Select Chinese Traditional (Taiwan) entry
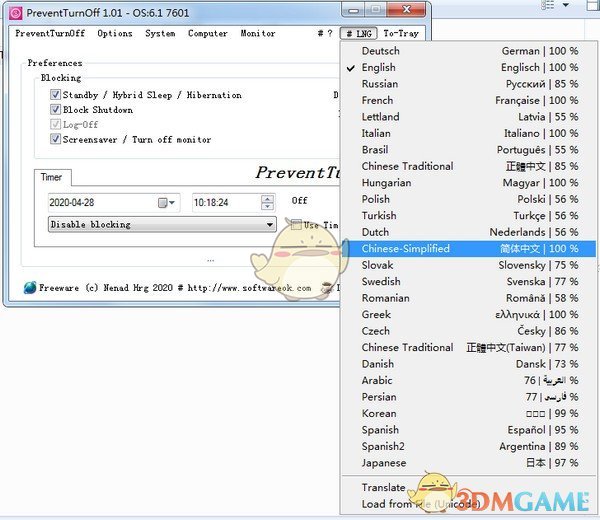Image resolution: width=600 pixels, height=520 pixels. (x=468, y=347)
